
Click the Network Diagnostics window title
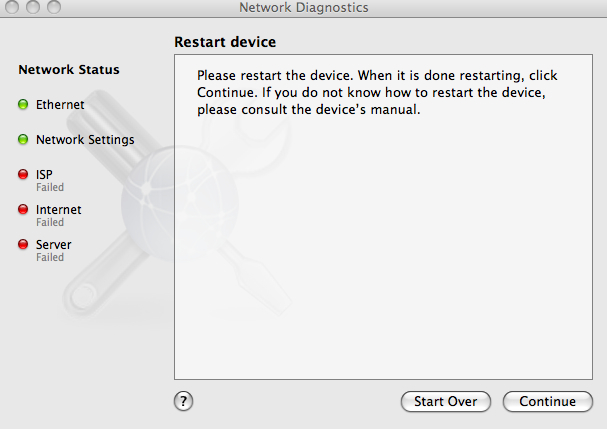tap(304, 7)
